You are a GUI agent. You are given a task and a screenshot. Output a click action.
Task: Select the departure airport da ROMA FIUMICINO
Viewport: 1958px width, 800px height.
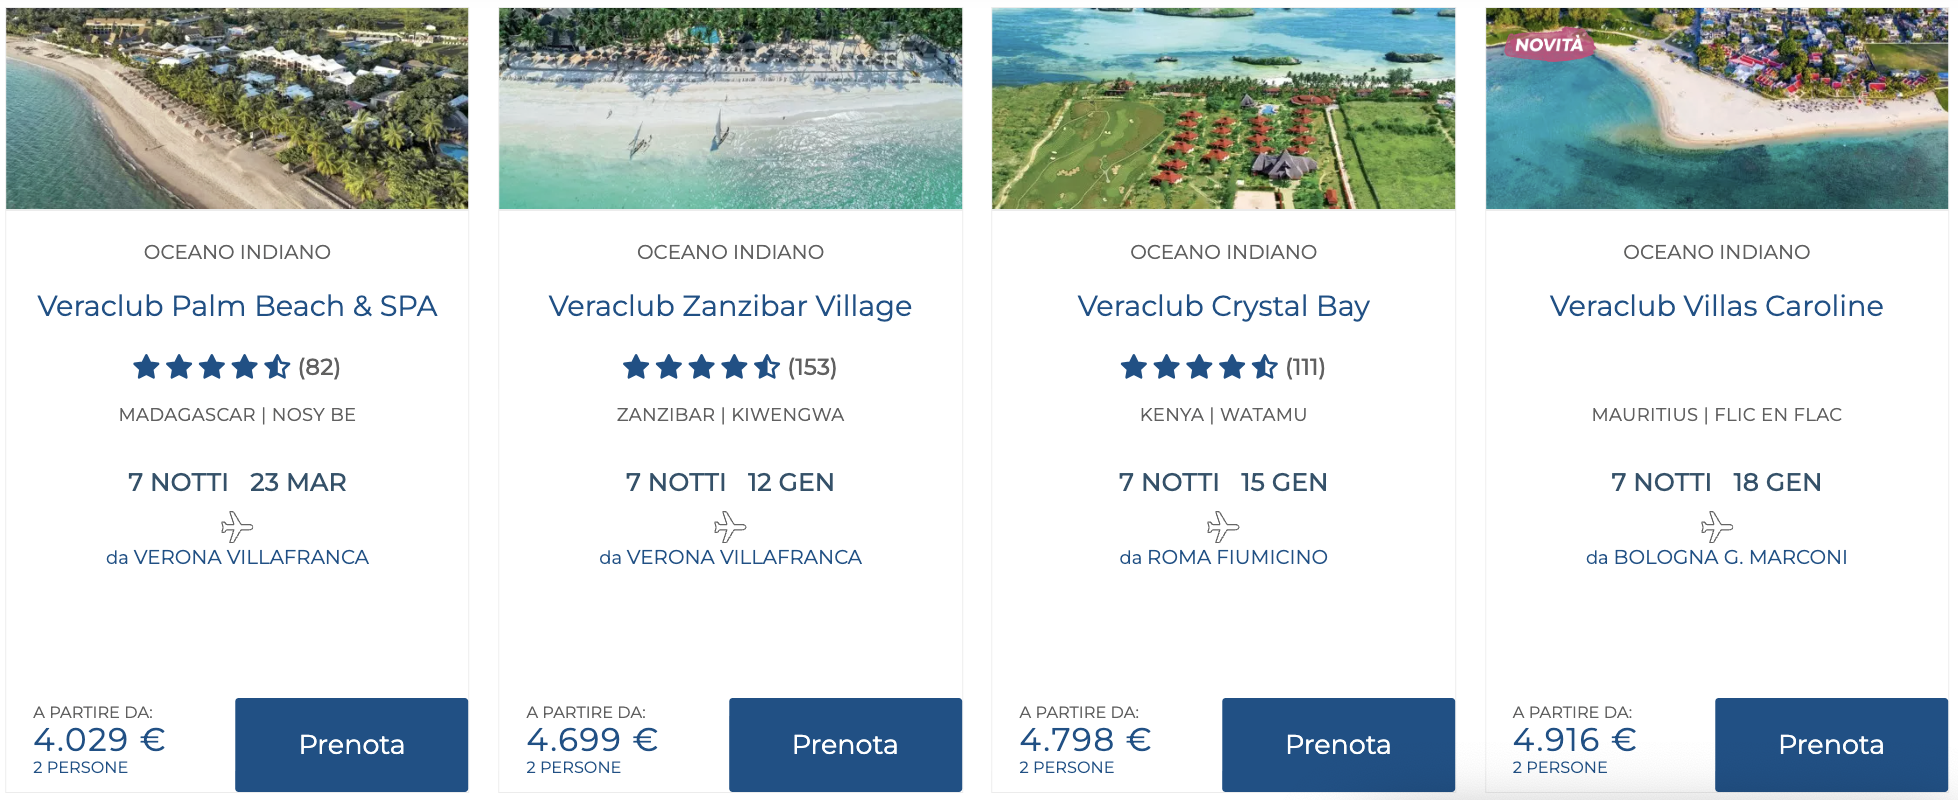1222,557
